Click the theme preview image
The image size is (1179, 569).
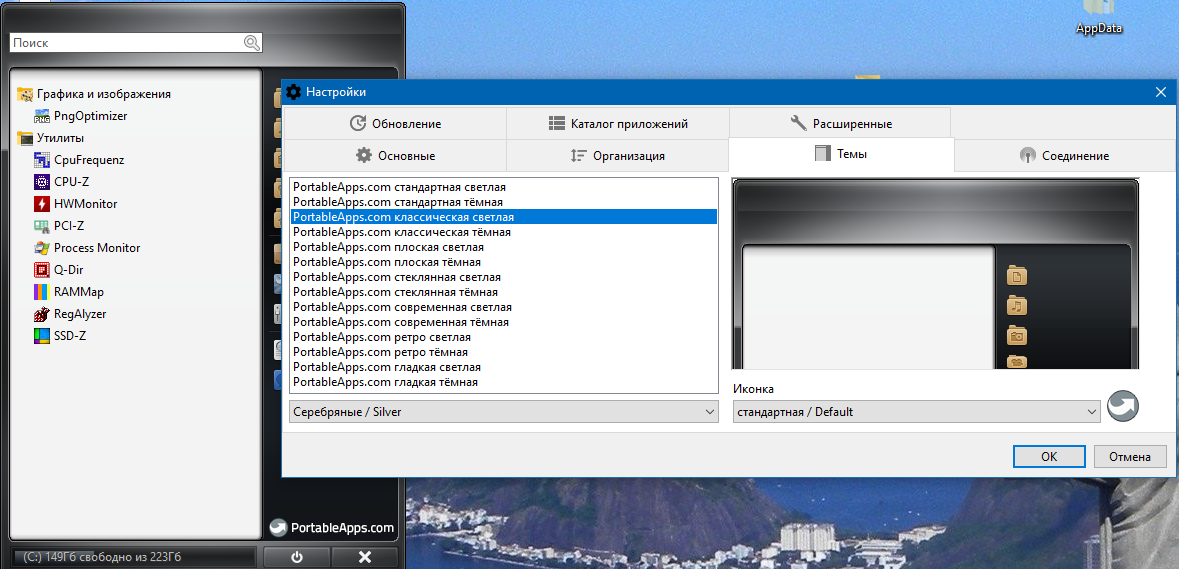point(935,274)
